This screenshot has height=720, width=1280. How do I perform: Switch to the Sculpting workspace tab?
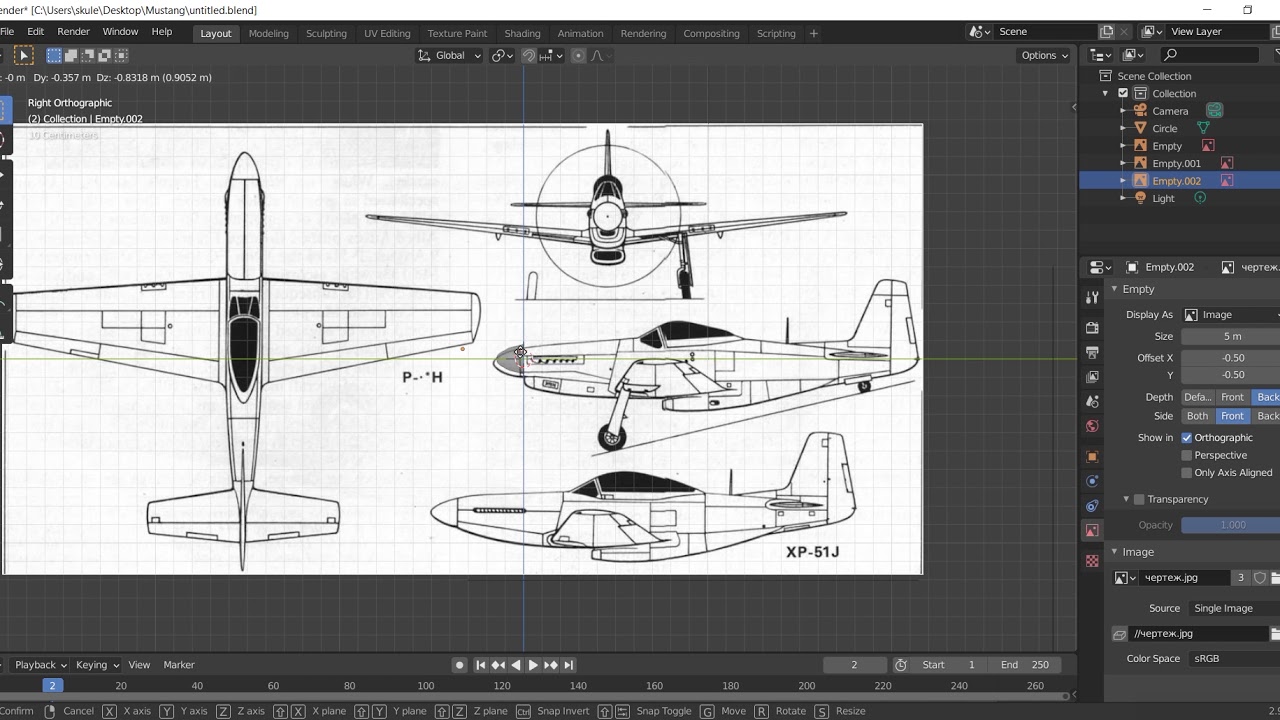[x=326, y=33]
